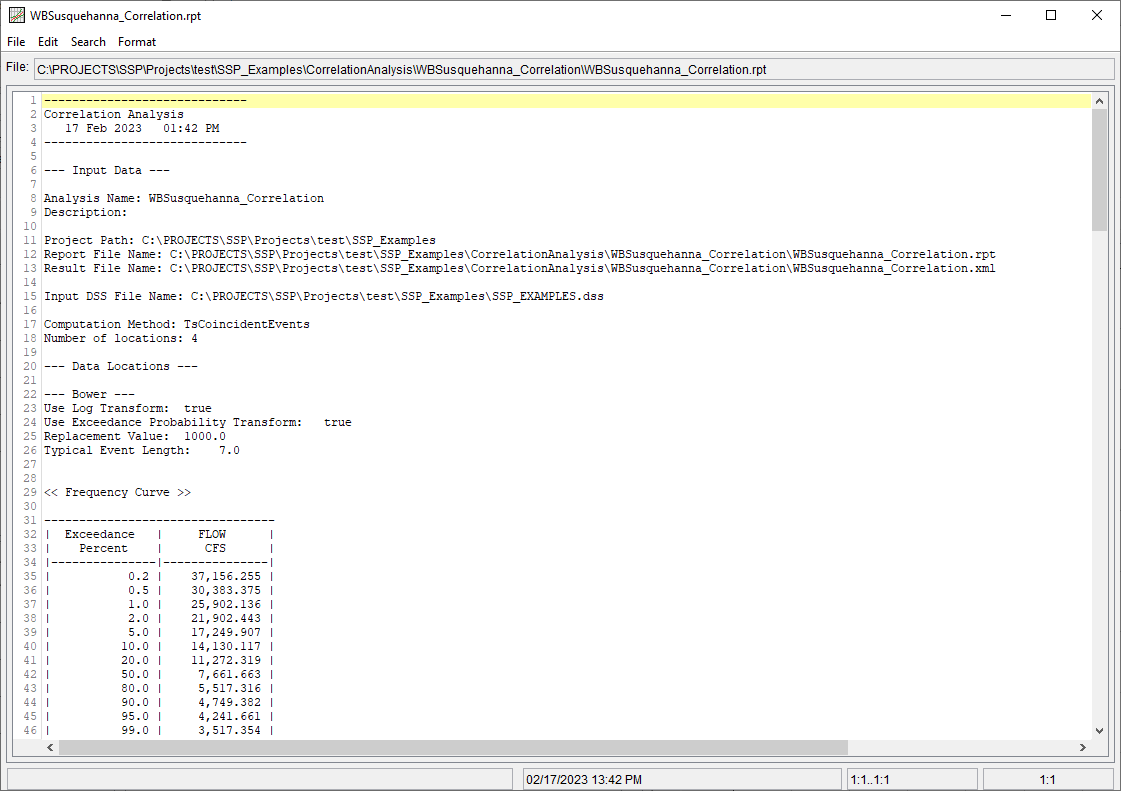Viewport: 1121px width, 791px height.
Task: Click the flow value 30,383.375
Action: tap(226, 591)
